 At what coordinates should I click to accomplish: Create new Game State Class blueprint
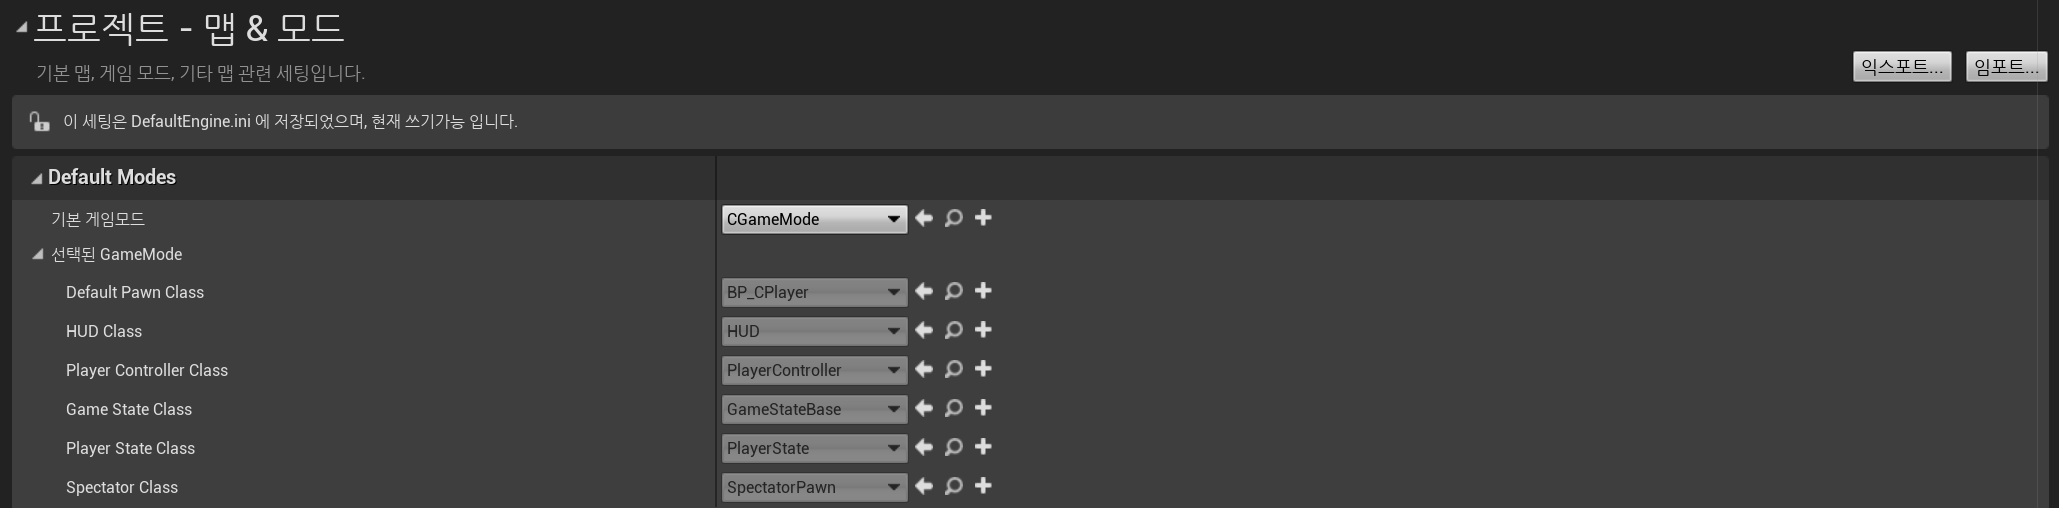tap(983, 408)
